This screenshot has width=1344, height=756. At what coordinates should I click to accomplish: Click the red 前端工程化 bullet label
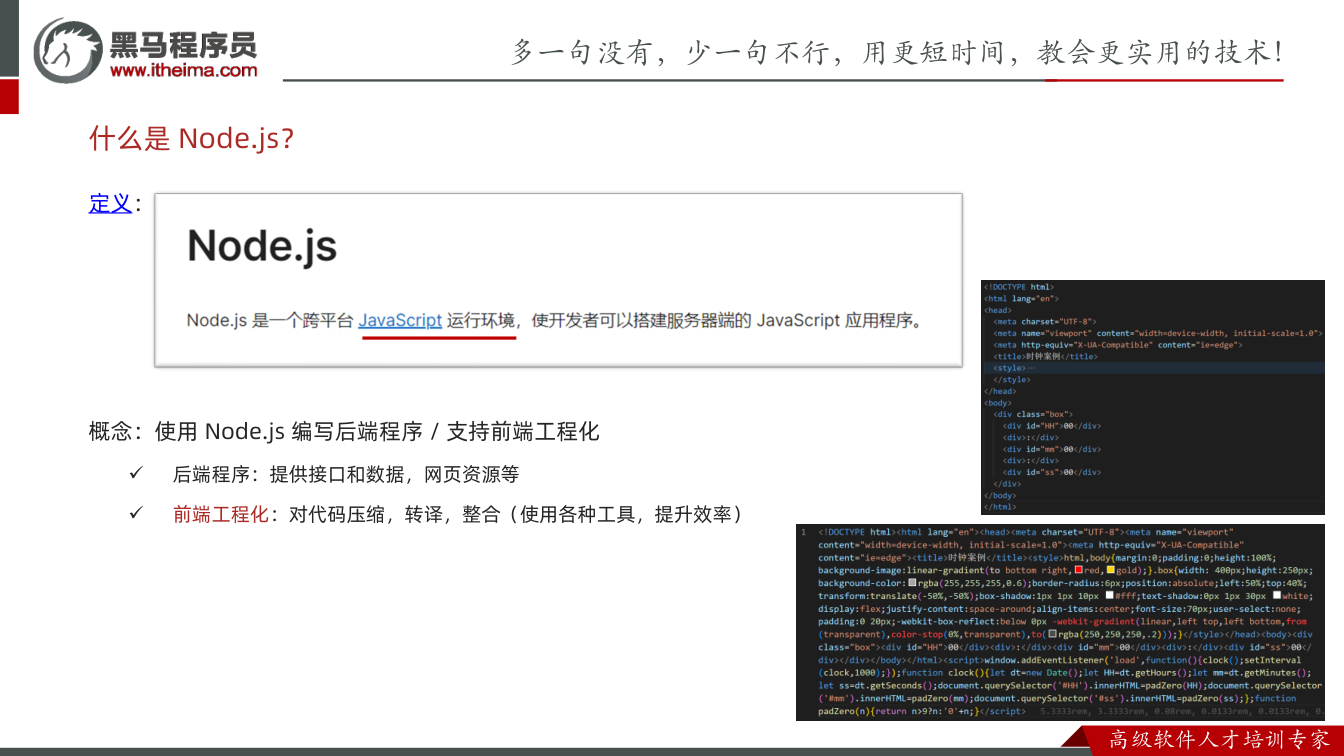click(x=221, y=514)
